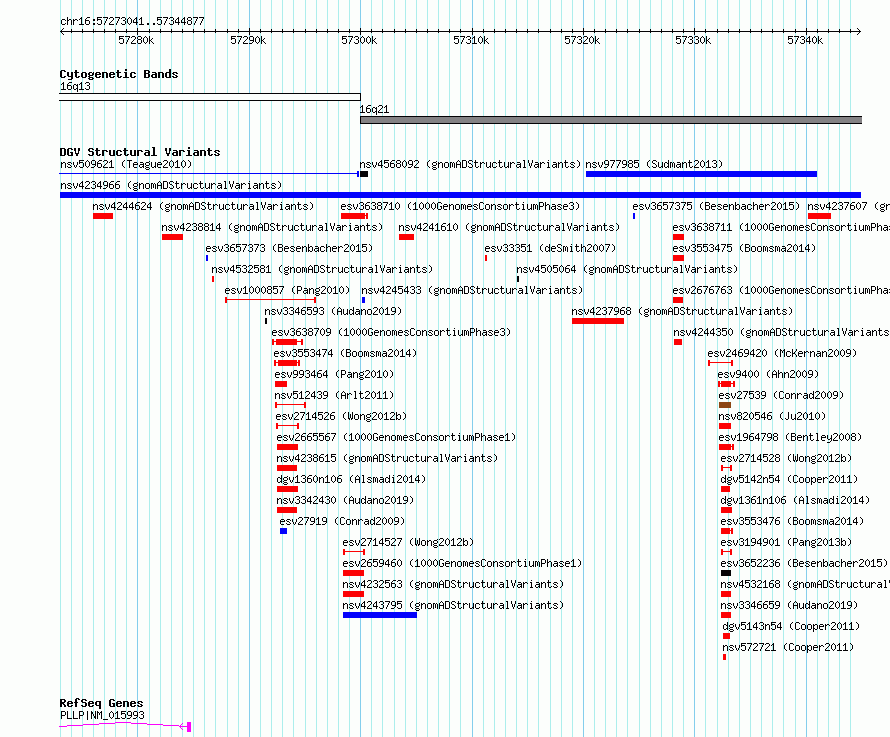Image resolution: width=890 pixels, height=737 pixels.
Task: Click esv2714526 (Wong2012b) label
Action: tap(341, 416)
